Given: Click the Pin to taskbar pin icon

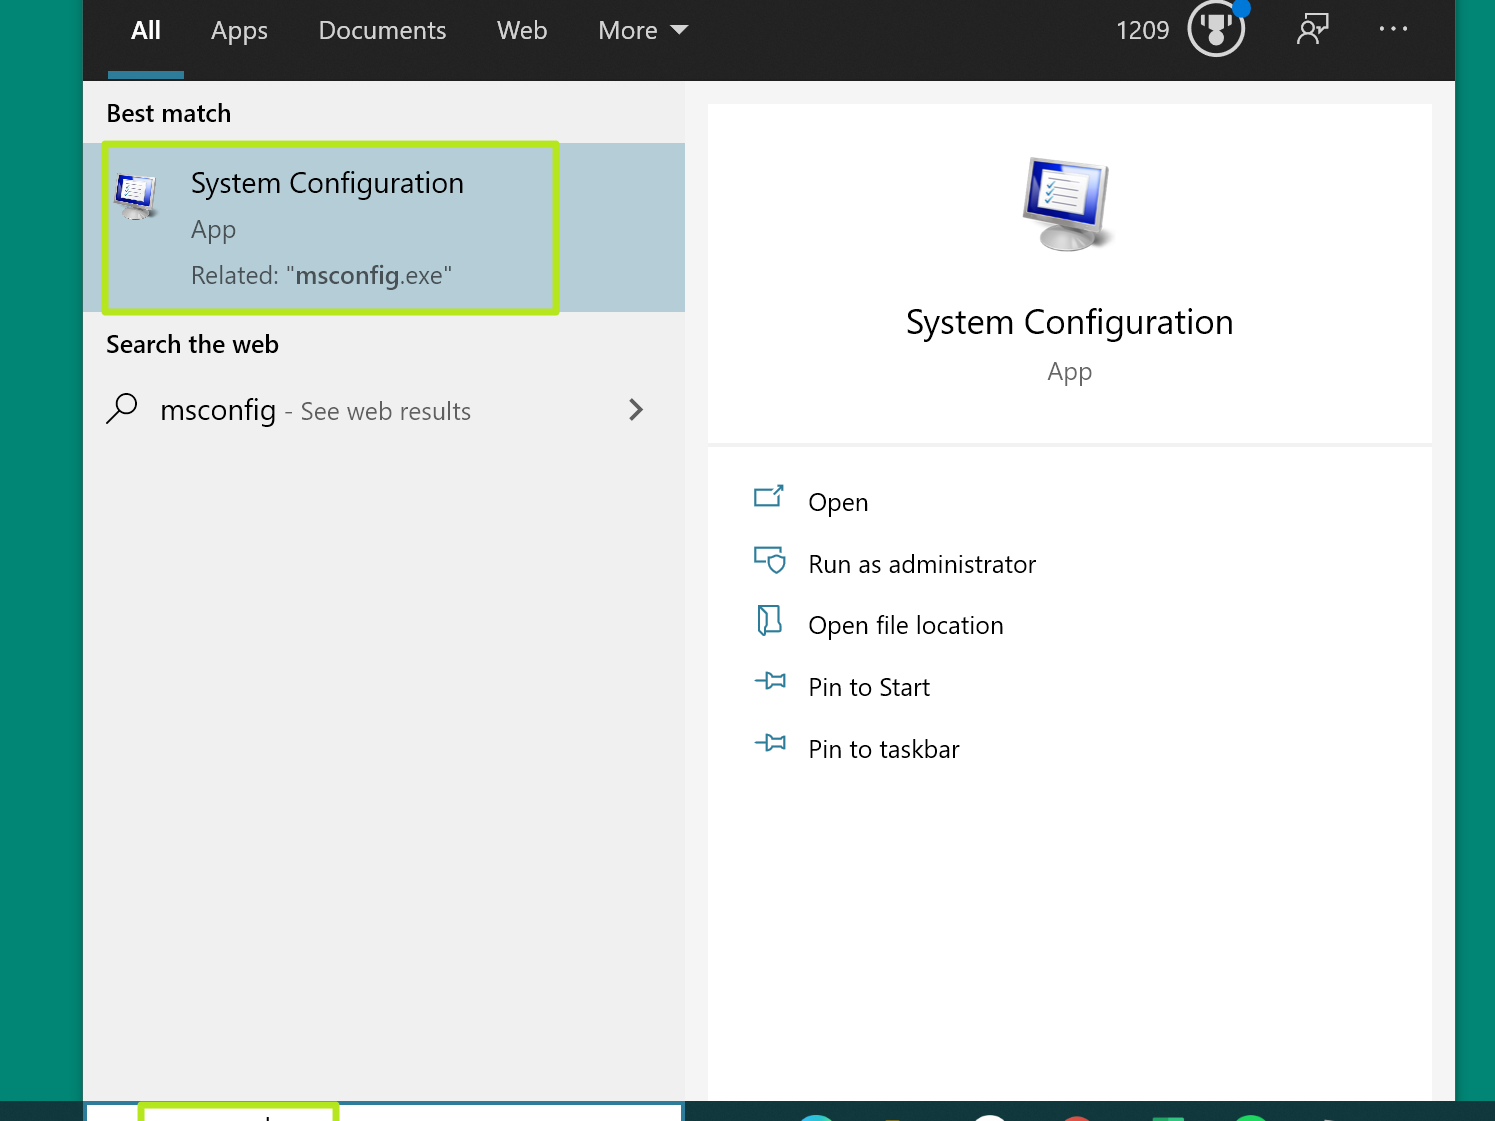Looking at the screenshot, I should pos(770,744).
